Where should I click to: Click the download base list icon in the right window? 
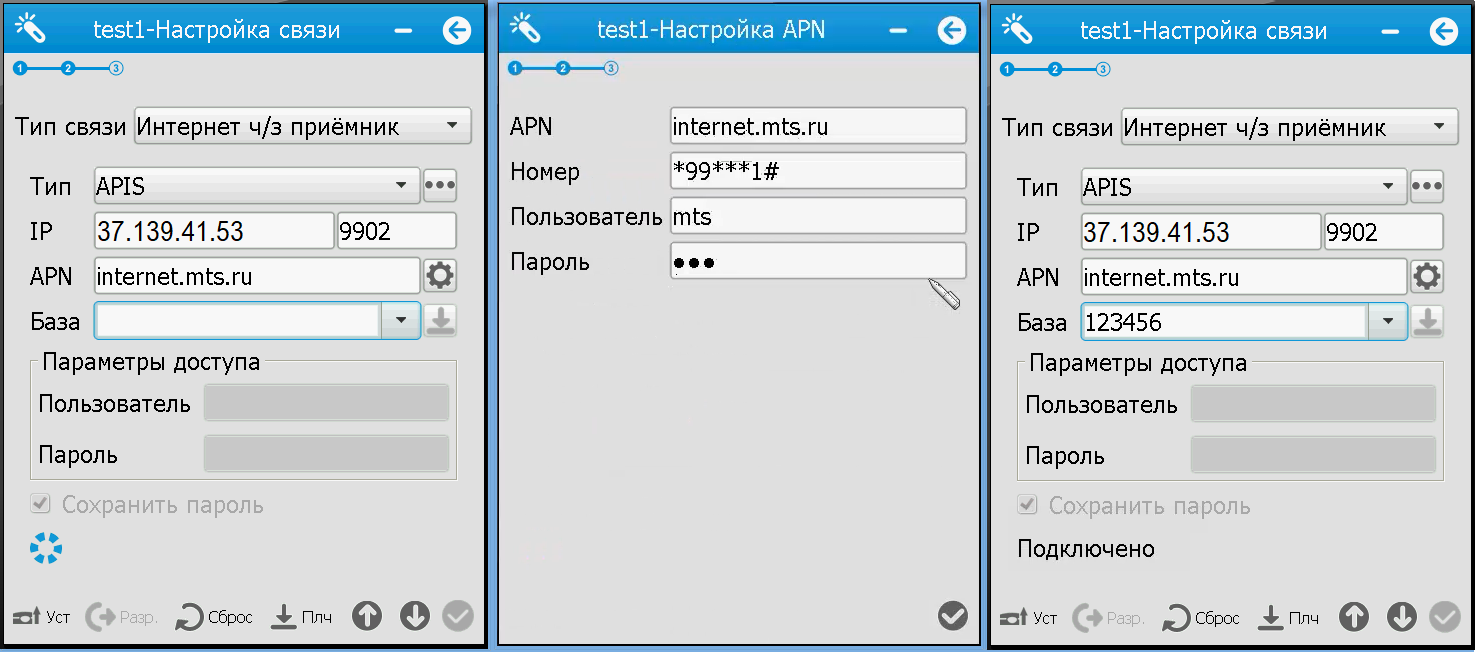pos(1427,321)
